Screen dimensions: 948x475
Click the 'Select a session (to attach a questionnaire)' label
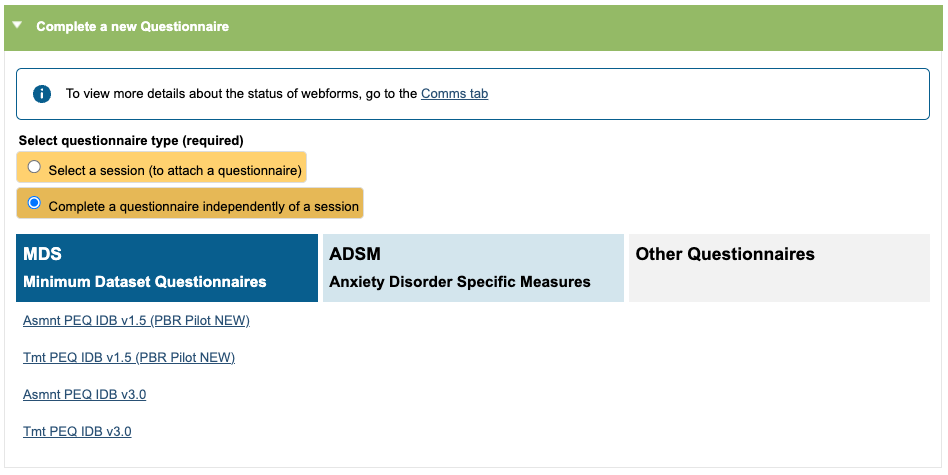pyautogui.click(x=175, y=171)
